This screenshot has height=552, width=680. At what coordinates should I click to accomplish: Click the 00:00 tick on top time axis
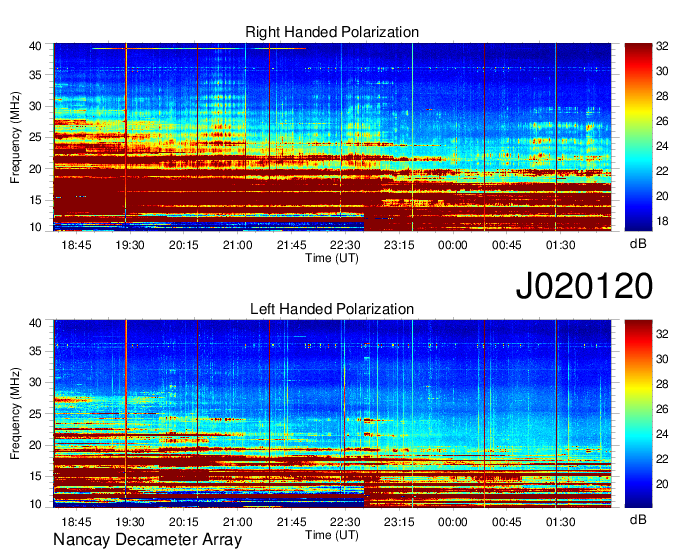click(453, 245)
